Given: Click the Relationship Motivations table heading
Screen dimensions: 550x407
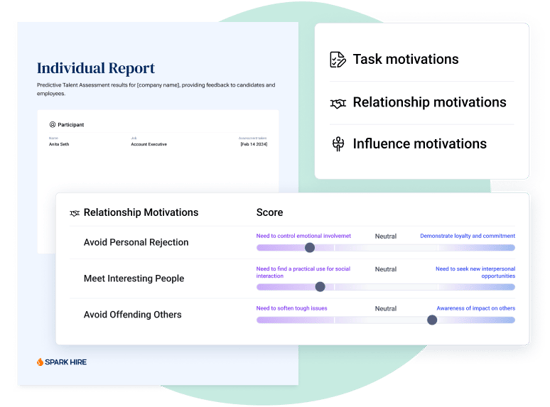Looking at the screenshot, I should click(x=141, y=212).
